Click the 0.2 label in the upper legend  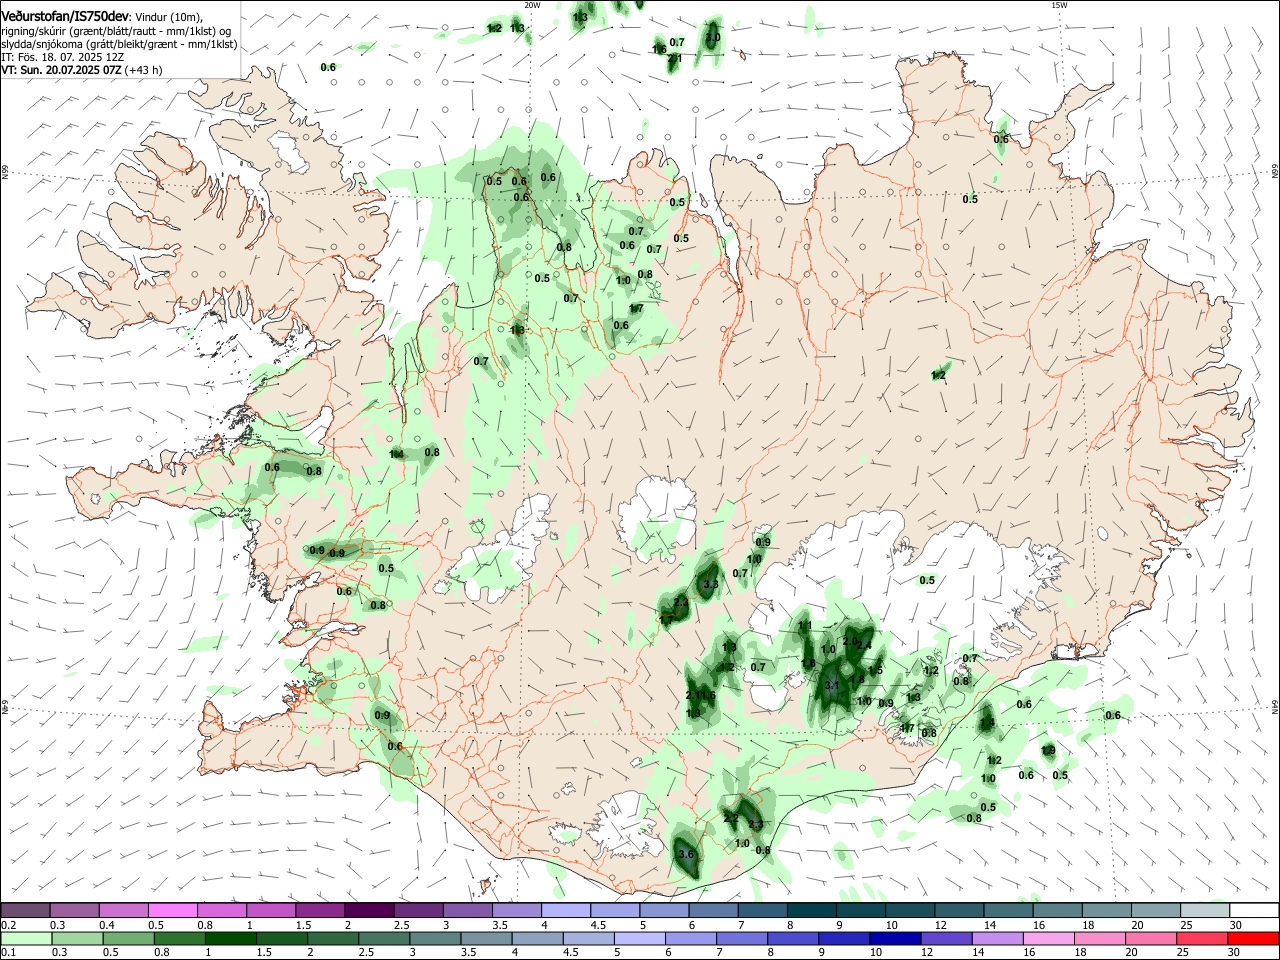point(8,925)
